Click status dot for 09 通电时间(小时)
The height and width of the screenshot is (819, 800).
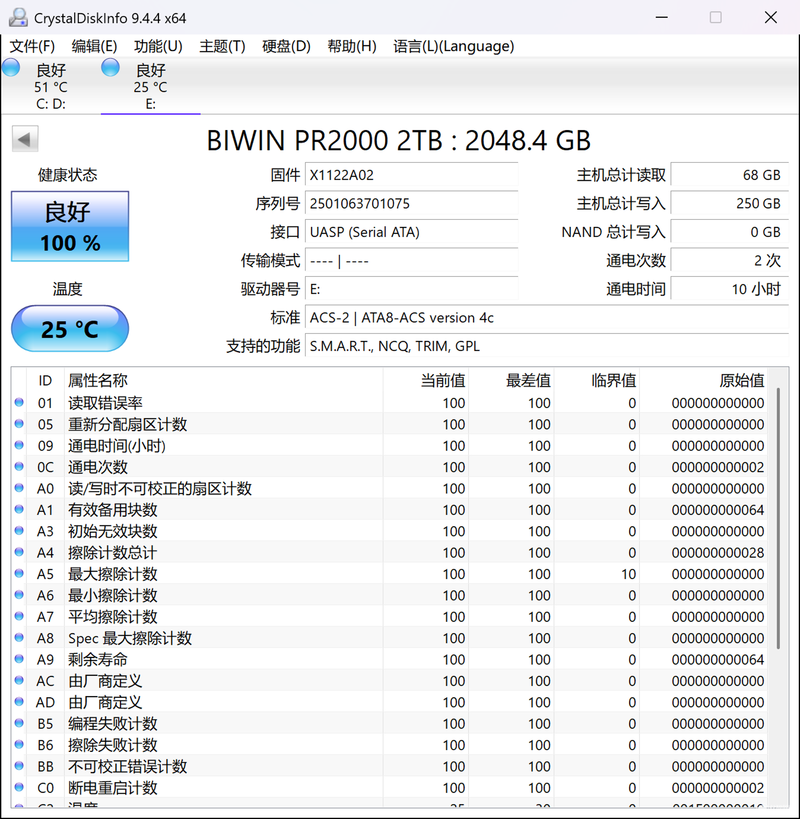point(19,445)
